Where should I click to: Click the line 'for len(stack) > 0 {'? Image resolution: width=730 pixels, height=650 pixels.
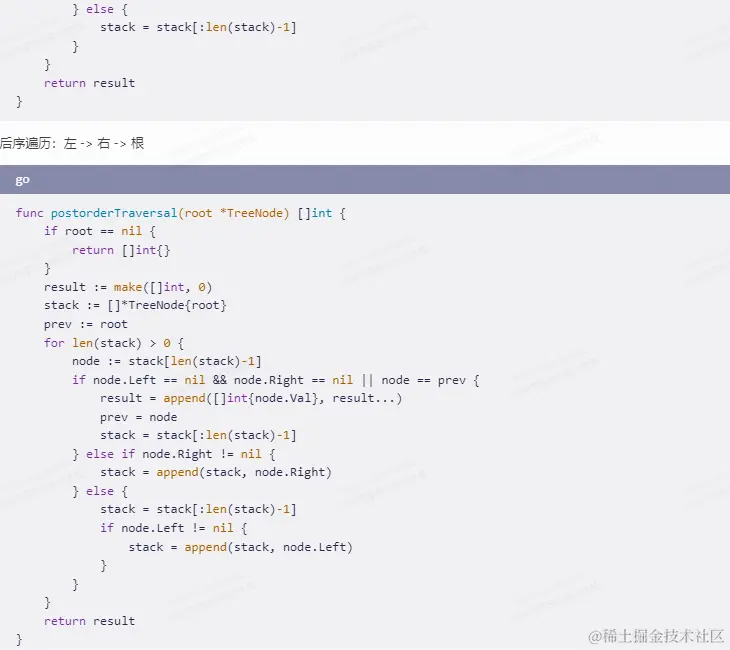tap(114, 343)
